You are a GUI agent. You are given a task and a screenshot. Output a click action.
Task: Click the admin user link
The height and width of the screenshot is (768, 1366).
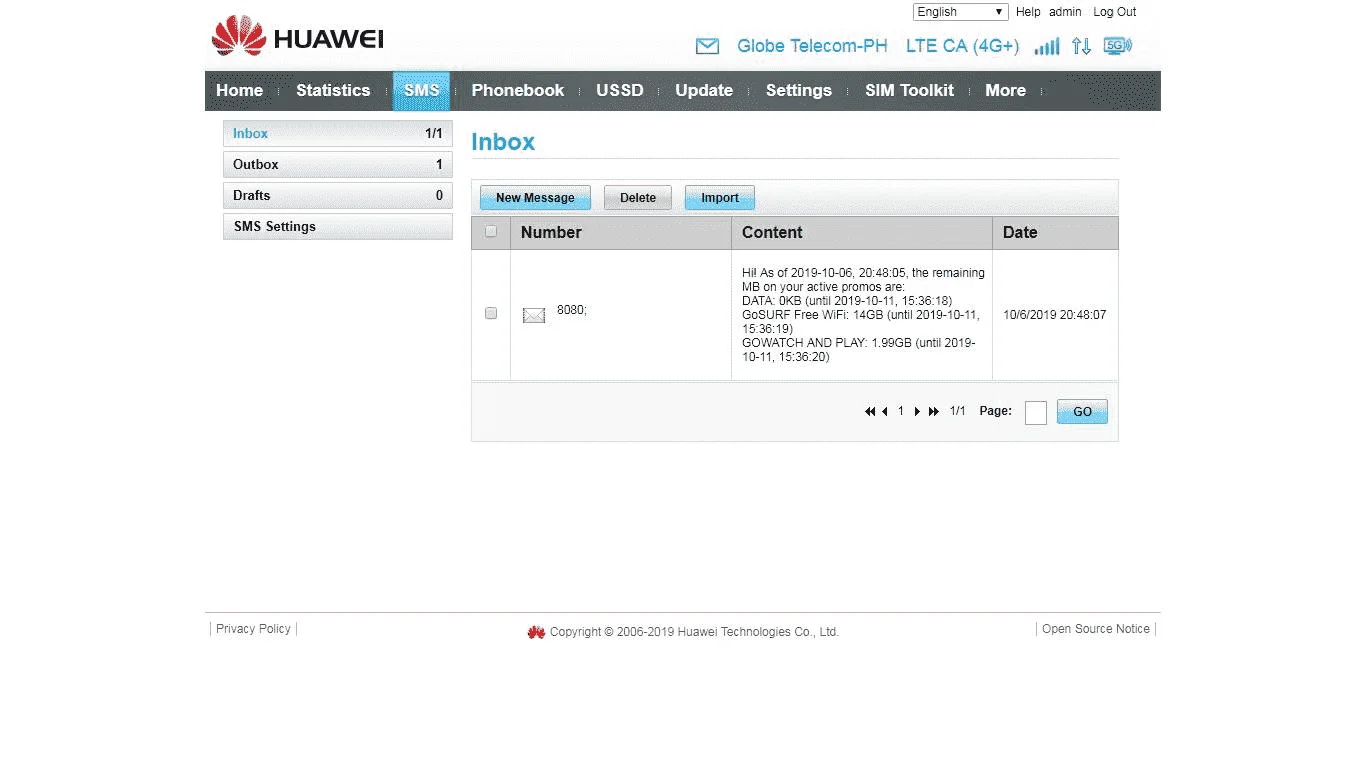1065,12
